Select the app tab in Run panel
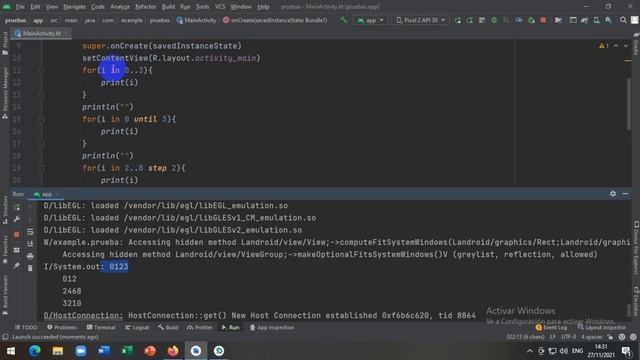The height and width of the screenshot is (360, 640). coord(45,194)
